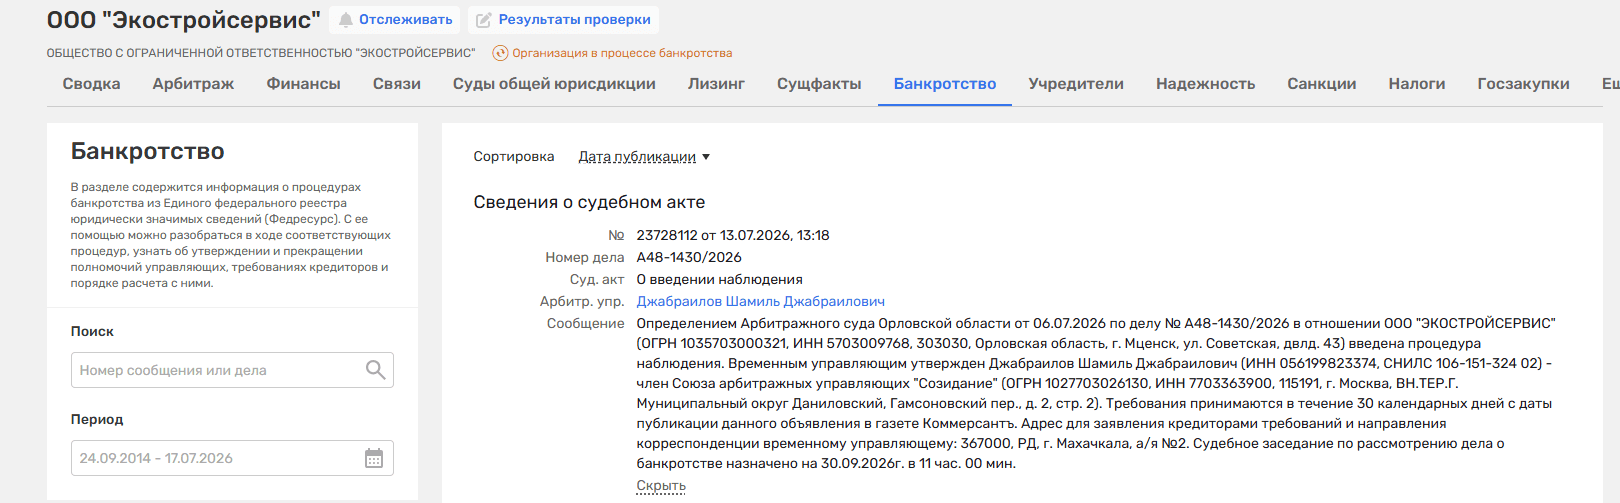The image size is (1620, 503).
Task: Click the magnifier icon in search field
Action: point(375,370)
